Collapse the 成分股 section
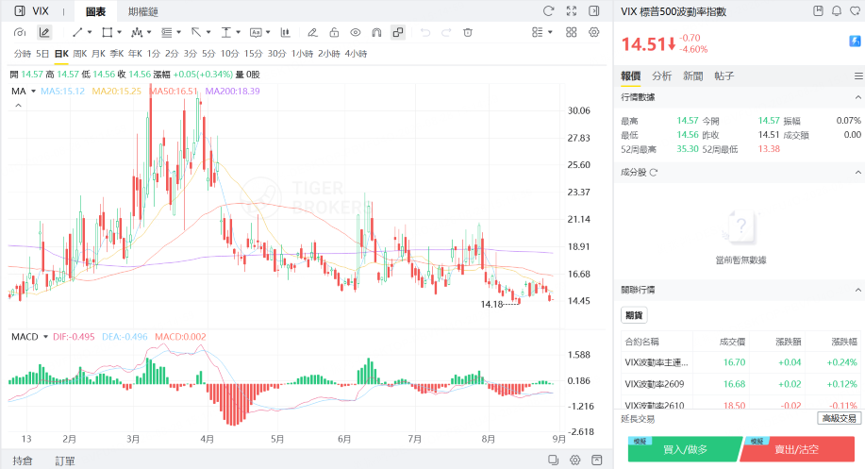The image size is (865, 469). 858,173
